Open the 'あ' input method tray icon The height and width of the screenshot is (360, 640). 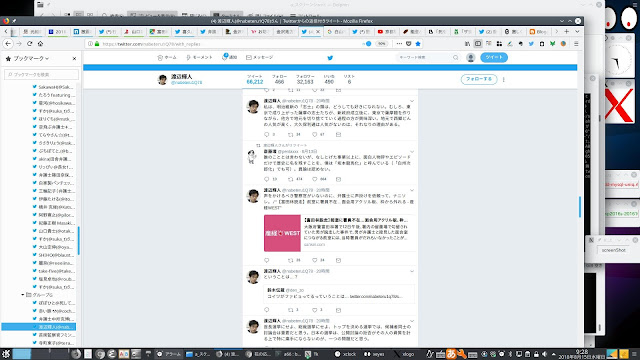click(451, 354)
